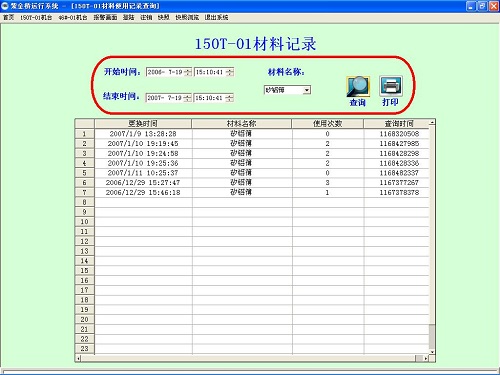
Task: Click the application icon in title bar
Action: (x=5, y=6)
